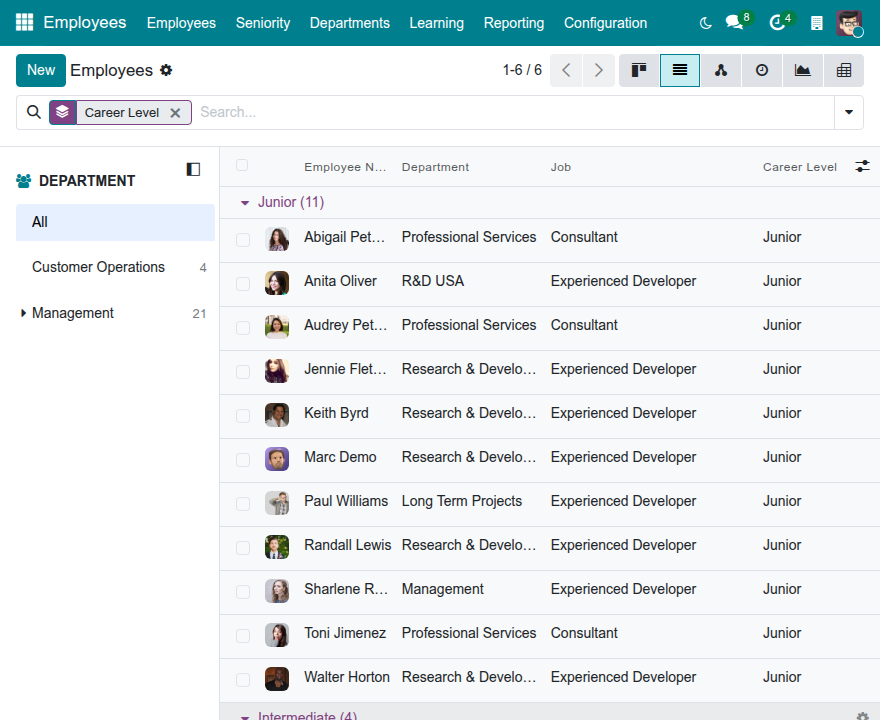Viewport: 880px width, 720px height.
Task: Select All departments filter
Action: point(115,222)
